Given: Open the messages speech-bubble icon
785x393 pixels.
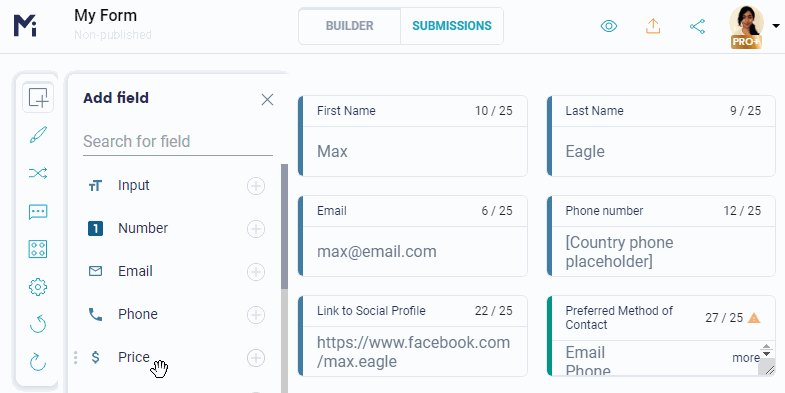Looking at the screenshot, I should (x=38, y=212).
